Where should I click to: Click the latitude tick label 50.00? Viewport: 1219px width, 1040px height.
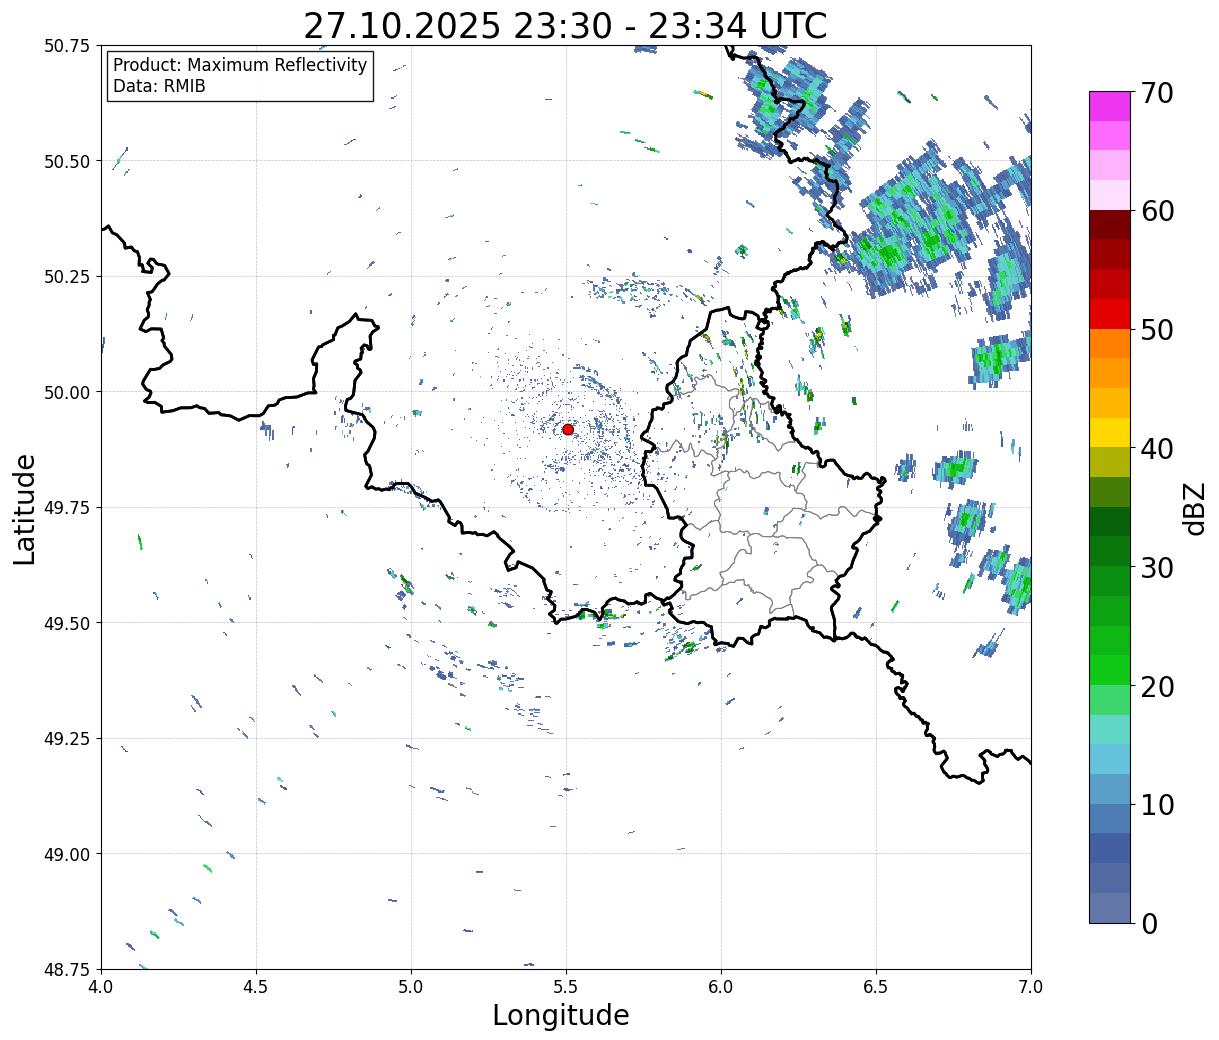pos(67,392)
